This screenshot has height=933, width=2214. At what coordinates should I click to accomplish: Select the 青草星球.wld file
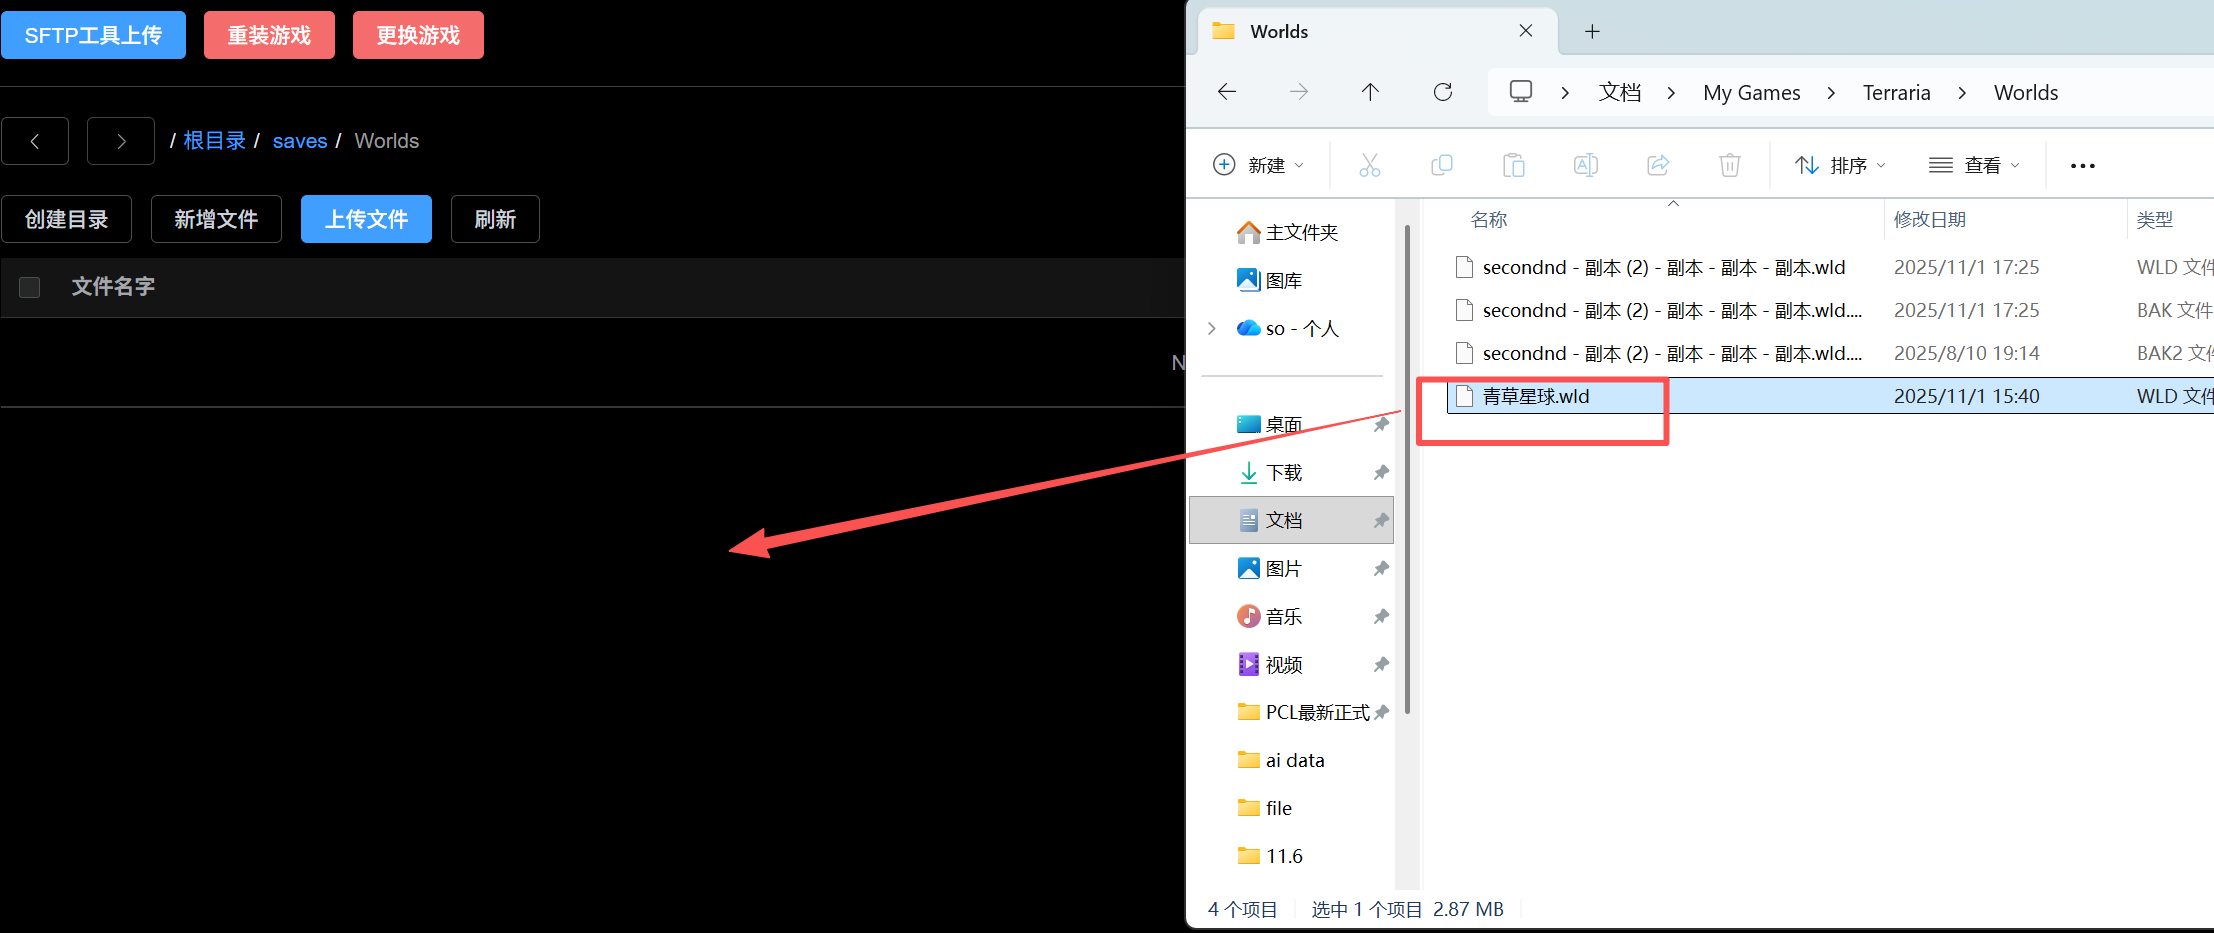click(x=1535, y=396)
